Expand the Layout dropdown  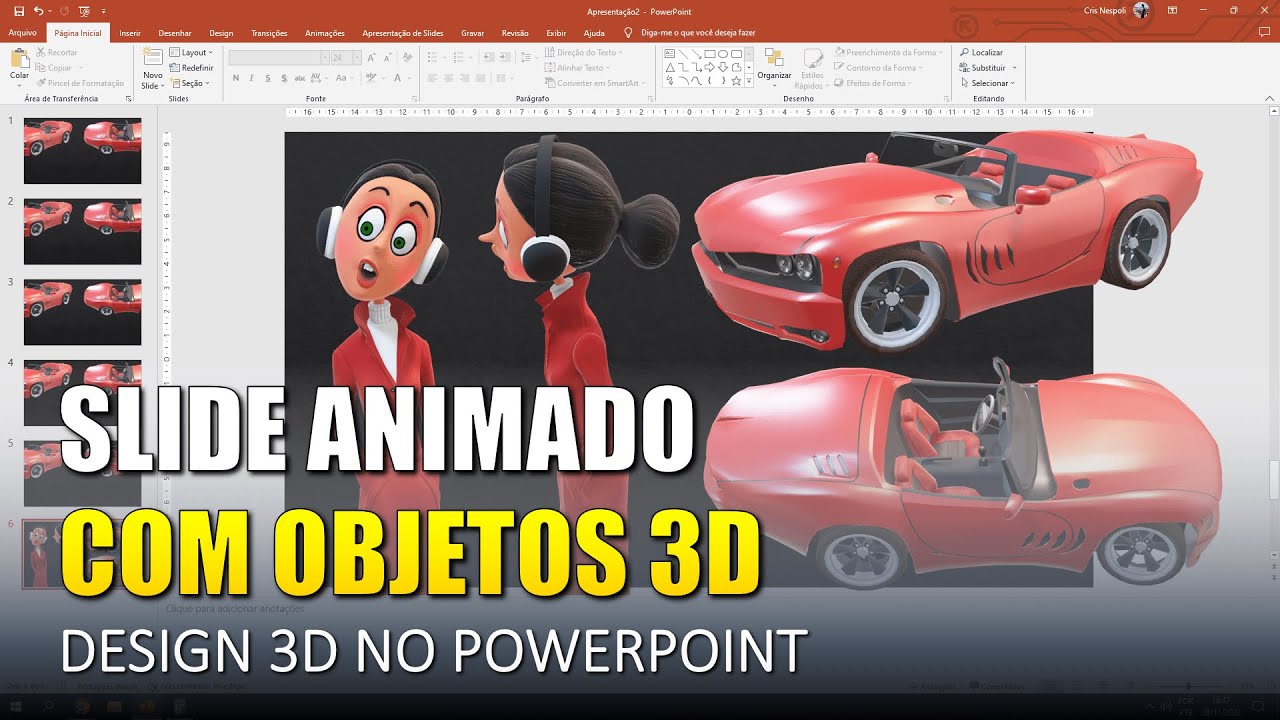tap(191, 52)
